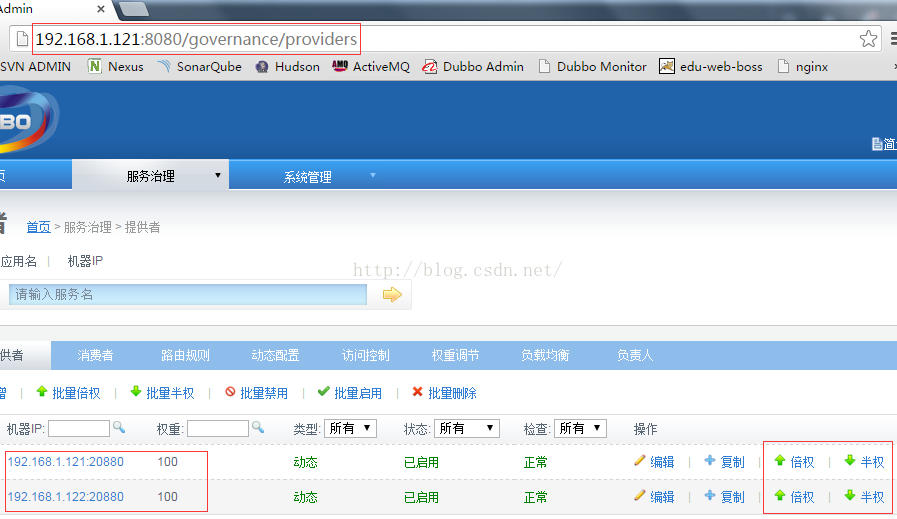The image size is (897, 519).
Task: Double weight for 192.168.1.121:20880 provider
Action: point(794,462)
